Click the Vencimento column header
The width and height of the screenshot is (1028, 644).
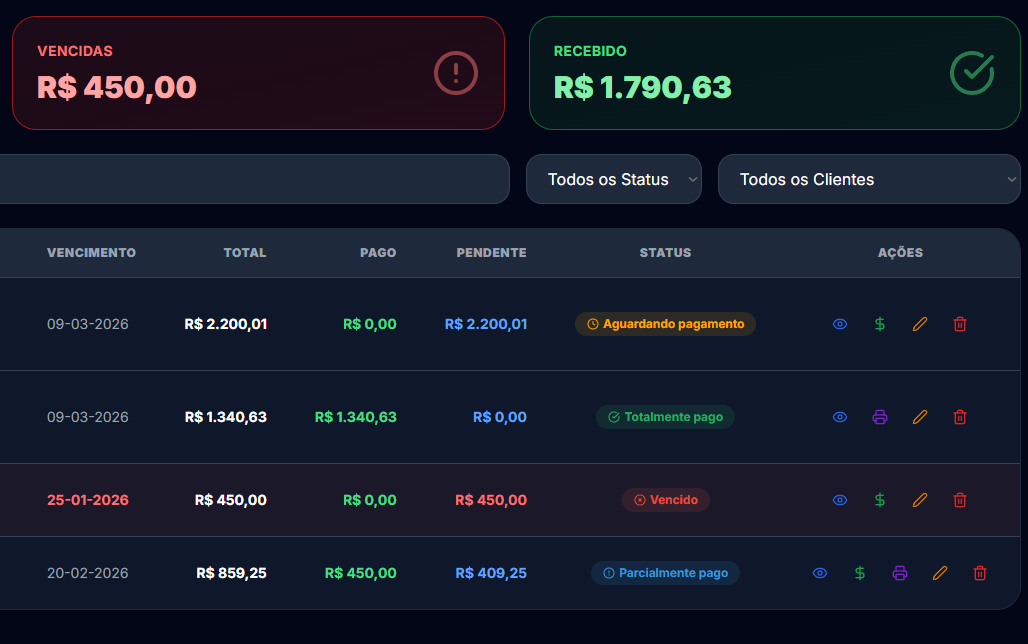tap(91, 253)
